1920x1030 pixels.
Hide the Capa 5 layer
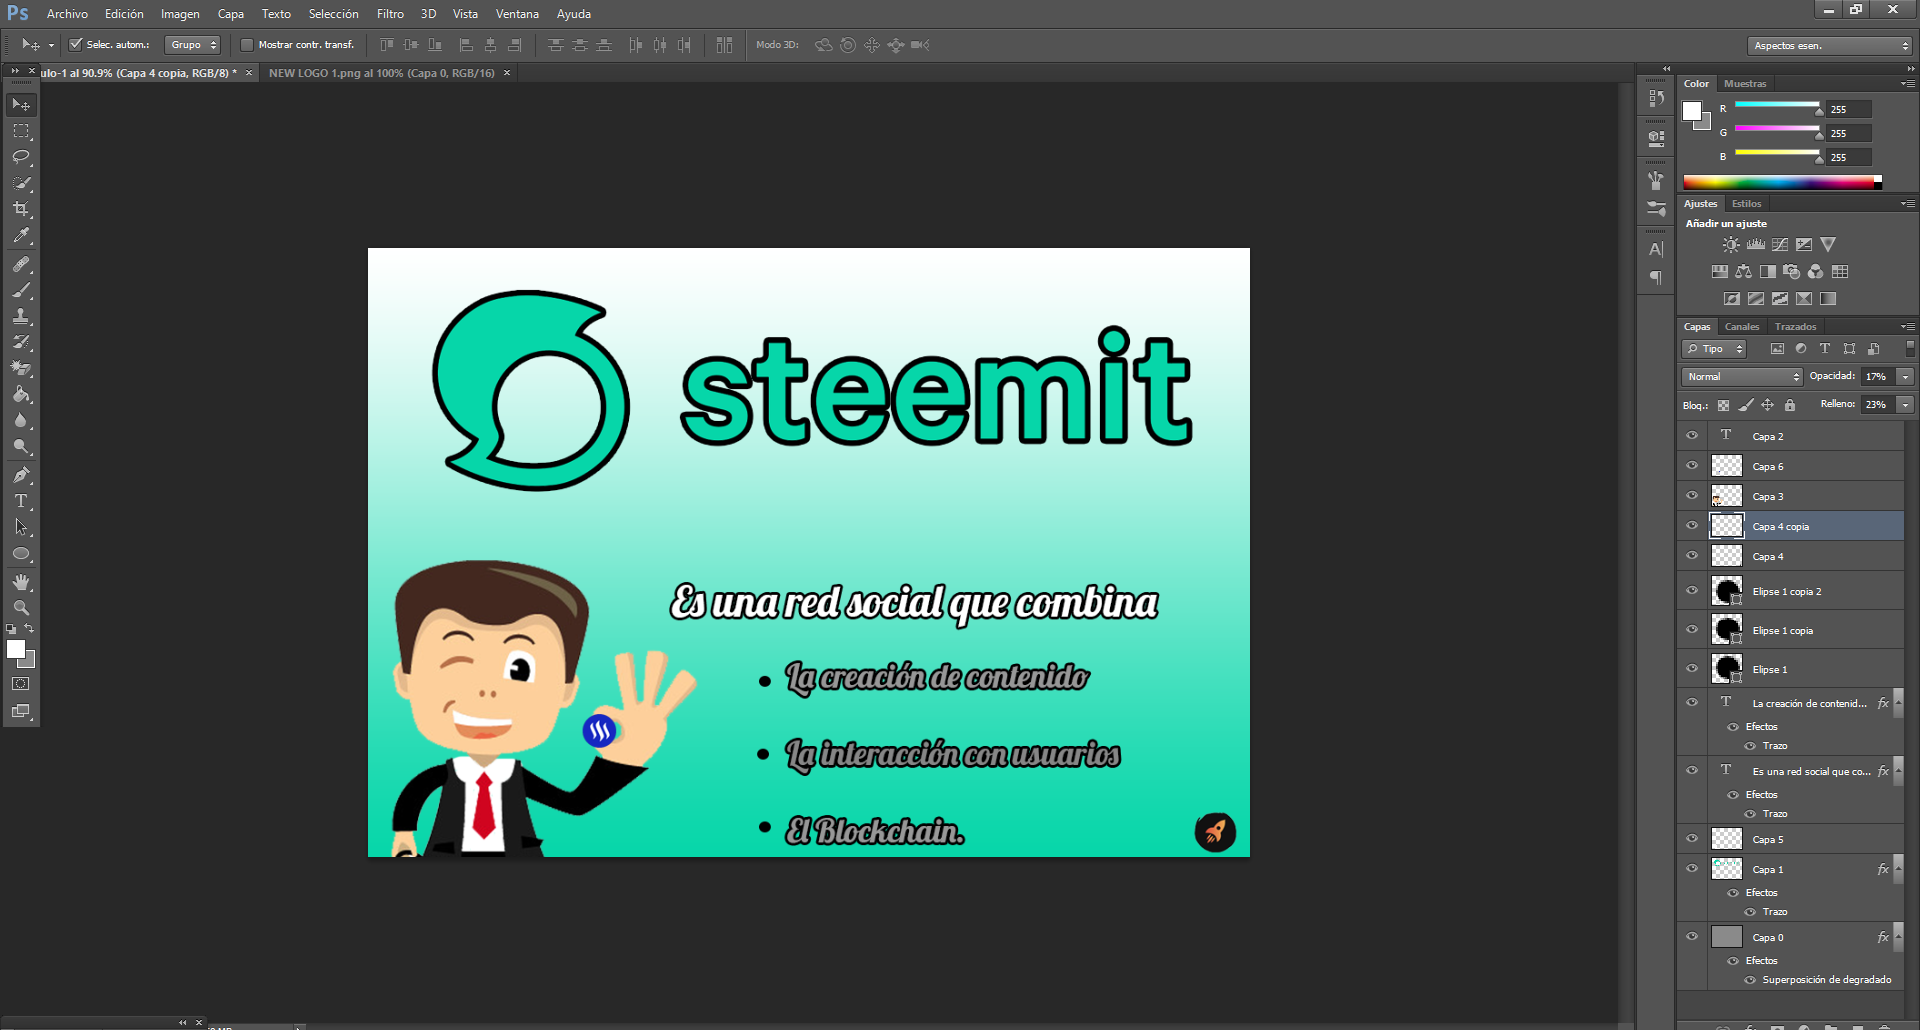coord(1692,839)
